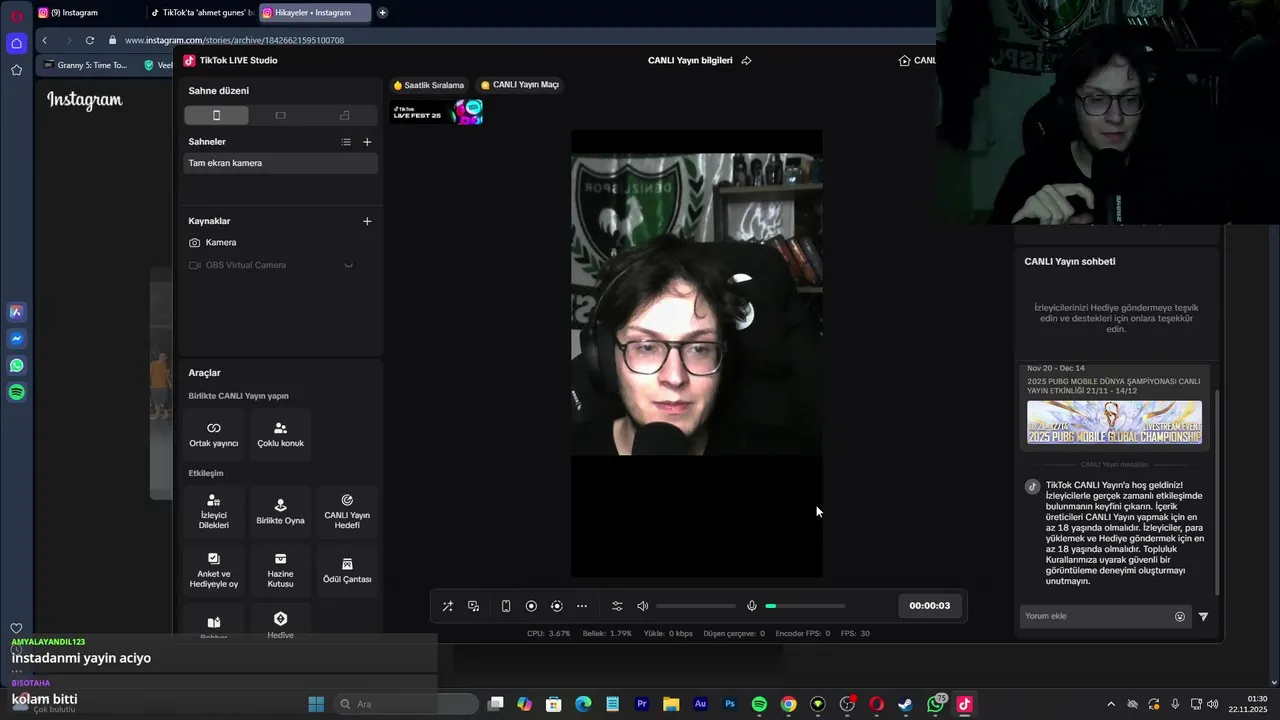Select the Tam ekran kamera scene
This screenshot has width=1280, height=720.
point(280,163)
